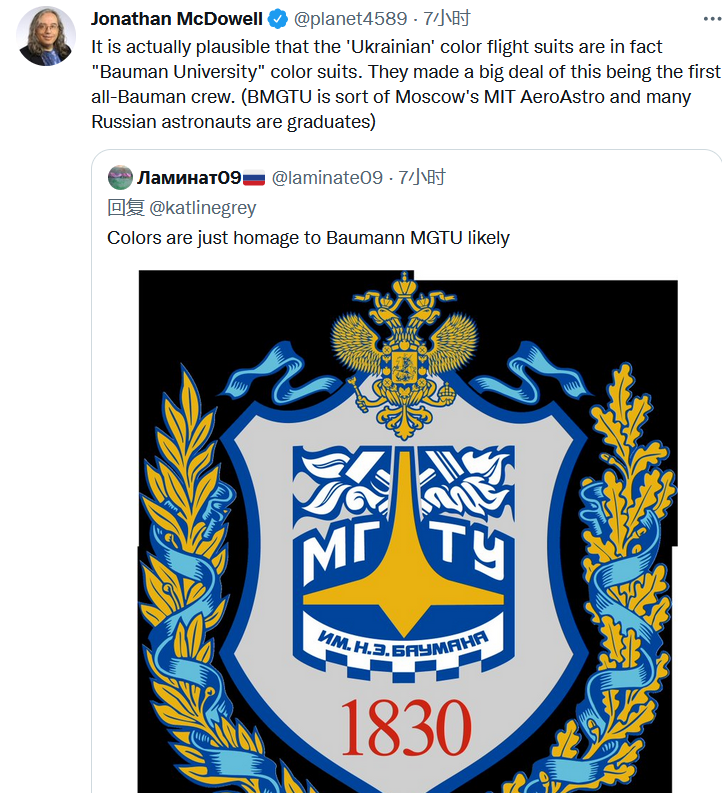This screenshot has height=793, width=722.
Task: Open the @katlinegrey mention
Action: click(x=202, y=208)
